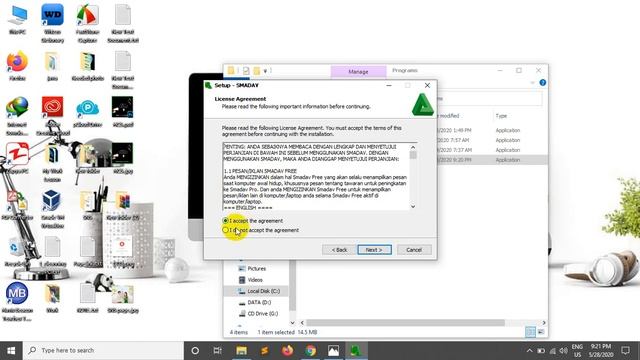The height and width of the screenshot is (360, 640).
Task: Select DATA (D:) drive in sidebar
Action: [x=259, y=302]
